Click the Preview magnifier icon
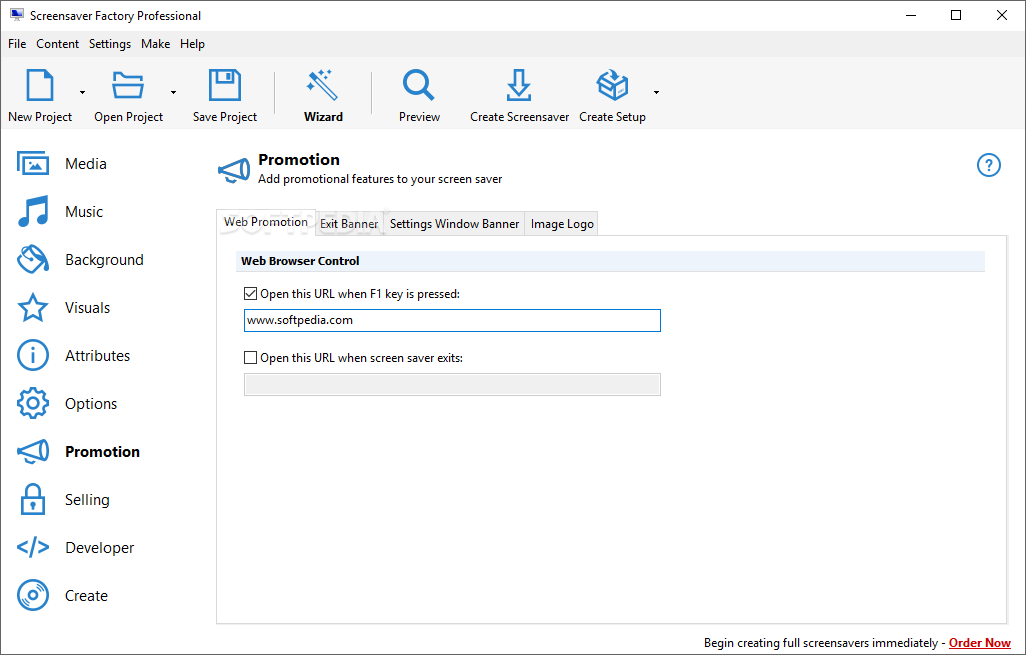1026x655 pixels. (x=419, y=86)
